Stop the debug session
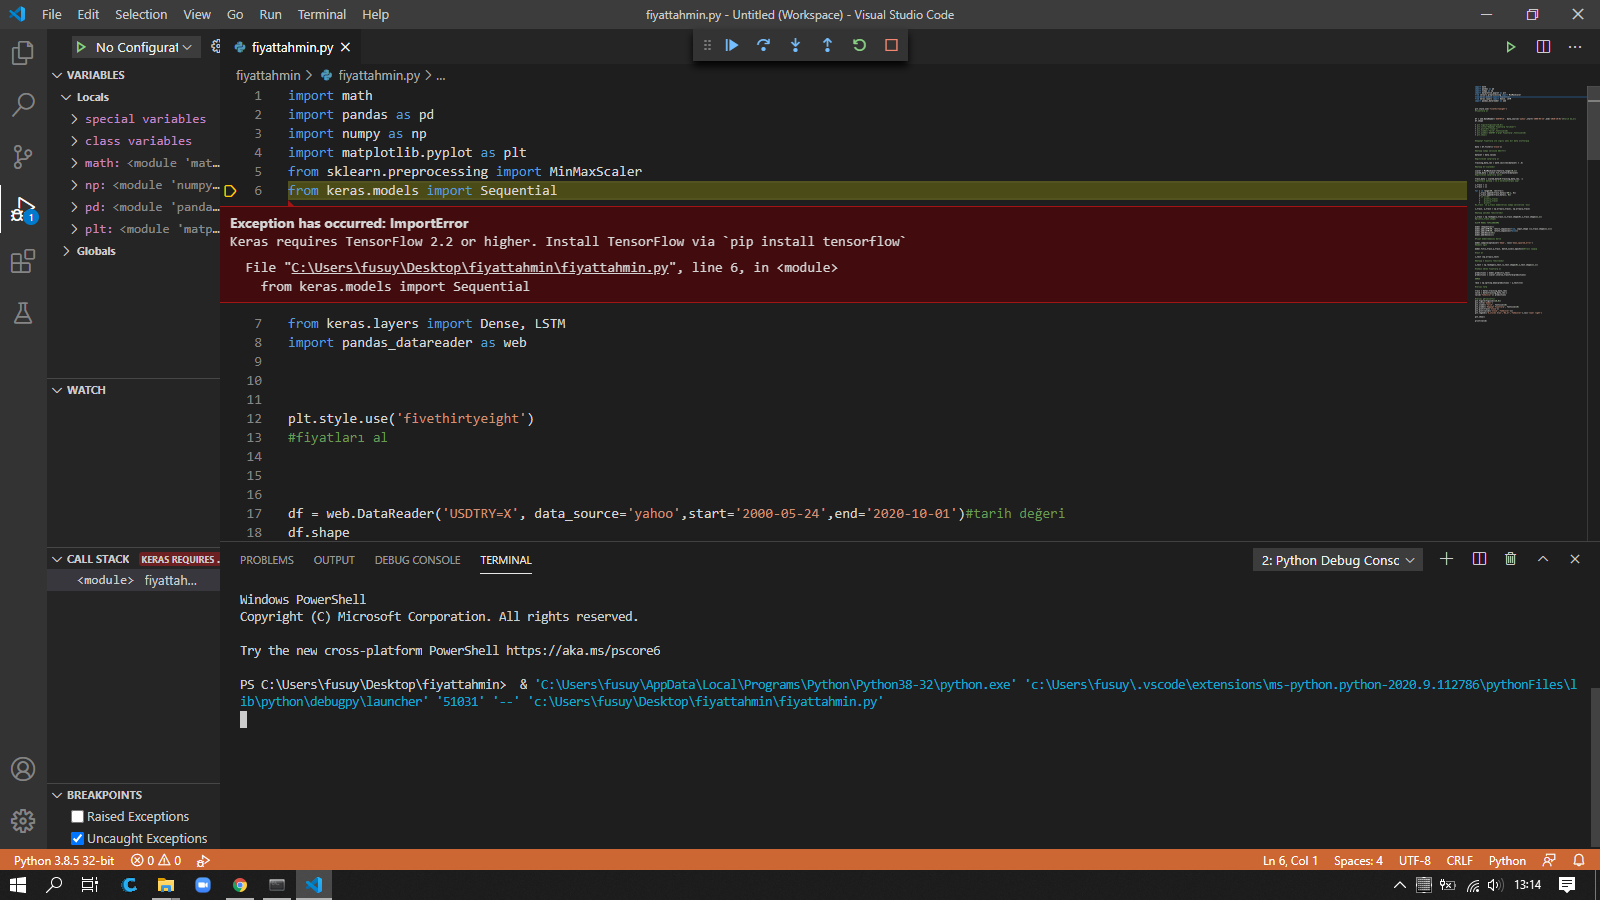 coord(891,45)
